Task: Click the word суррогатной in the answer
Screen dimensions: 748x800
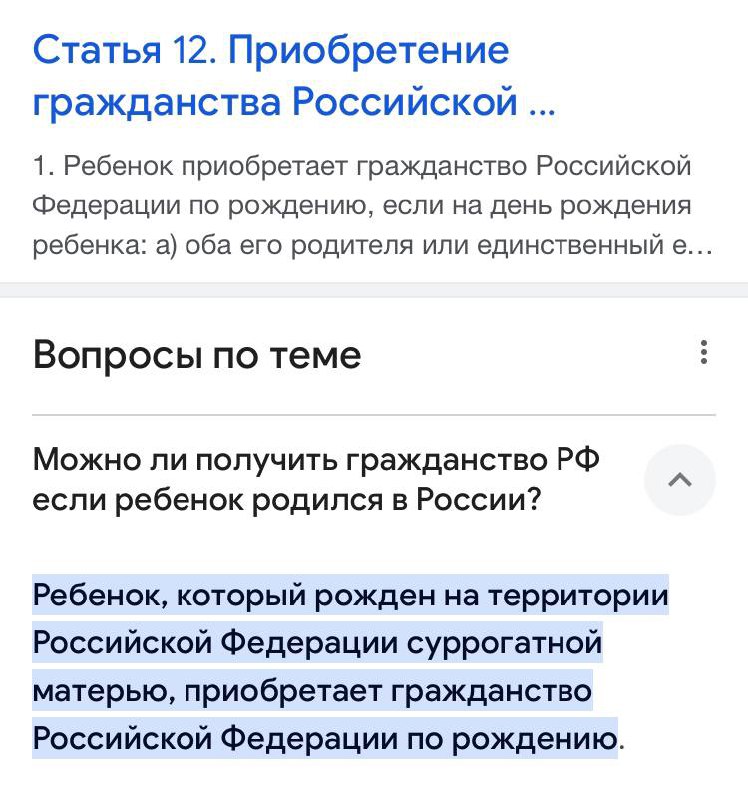Action: pos(504,643)
